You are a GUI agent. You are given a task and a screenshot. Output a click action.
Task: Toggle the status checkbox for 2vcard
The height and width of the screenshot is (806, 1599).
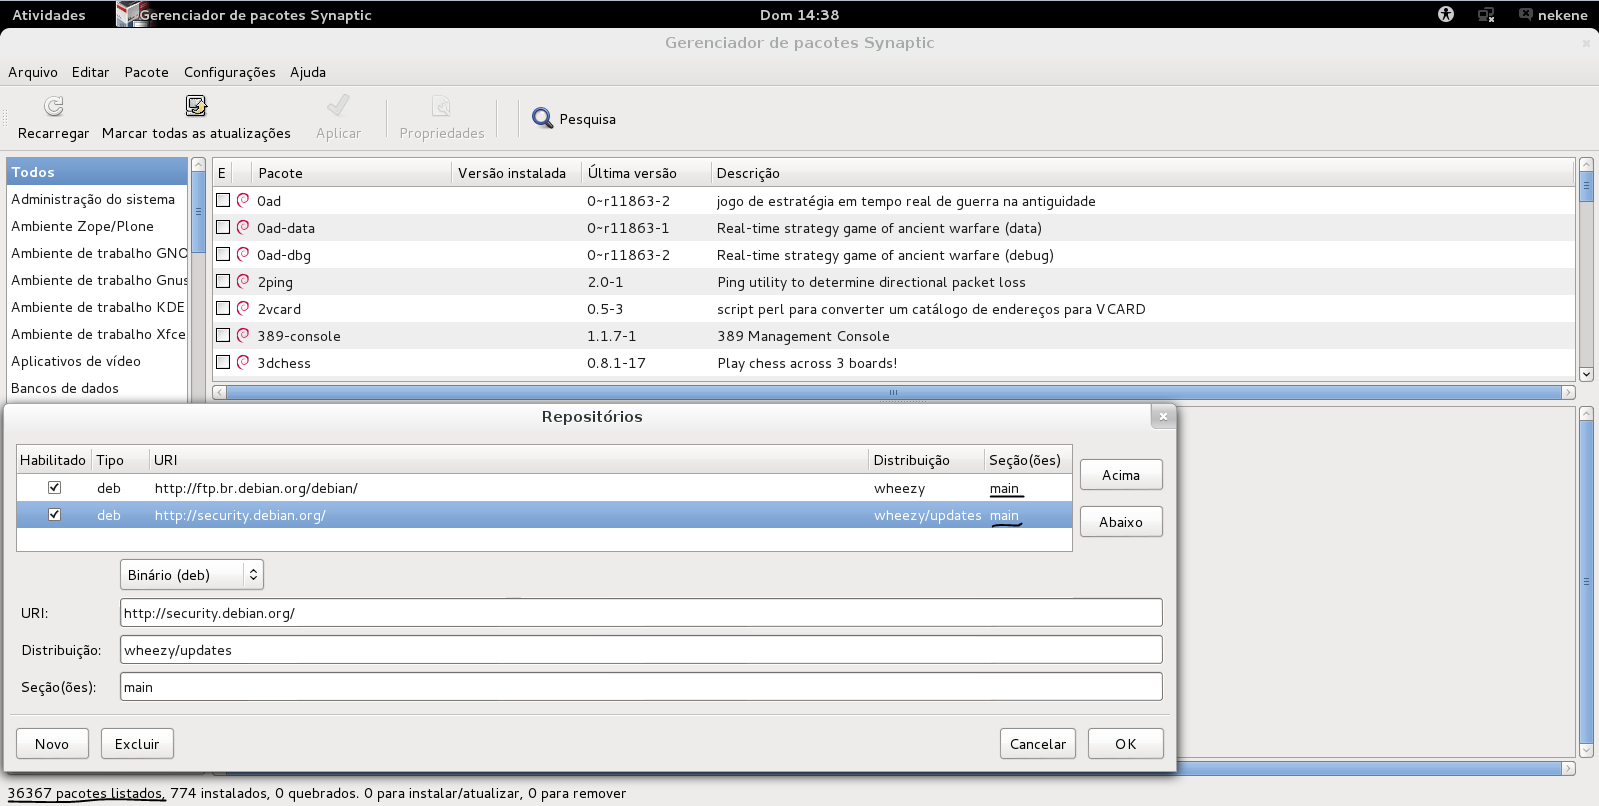(223, 308)
